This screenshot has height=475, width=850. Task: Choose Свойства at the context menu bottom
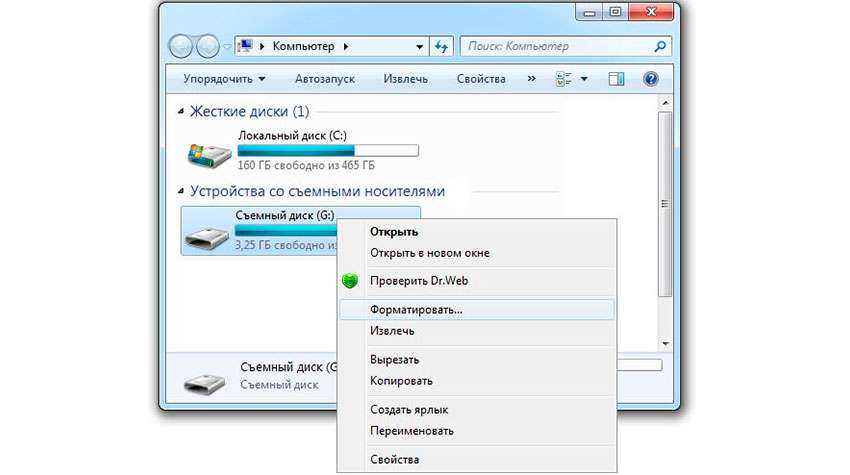(x=394, y=459)
